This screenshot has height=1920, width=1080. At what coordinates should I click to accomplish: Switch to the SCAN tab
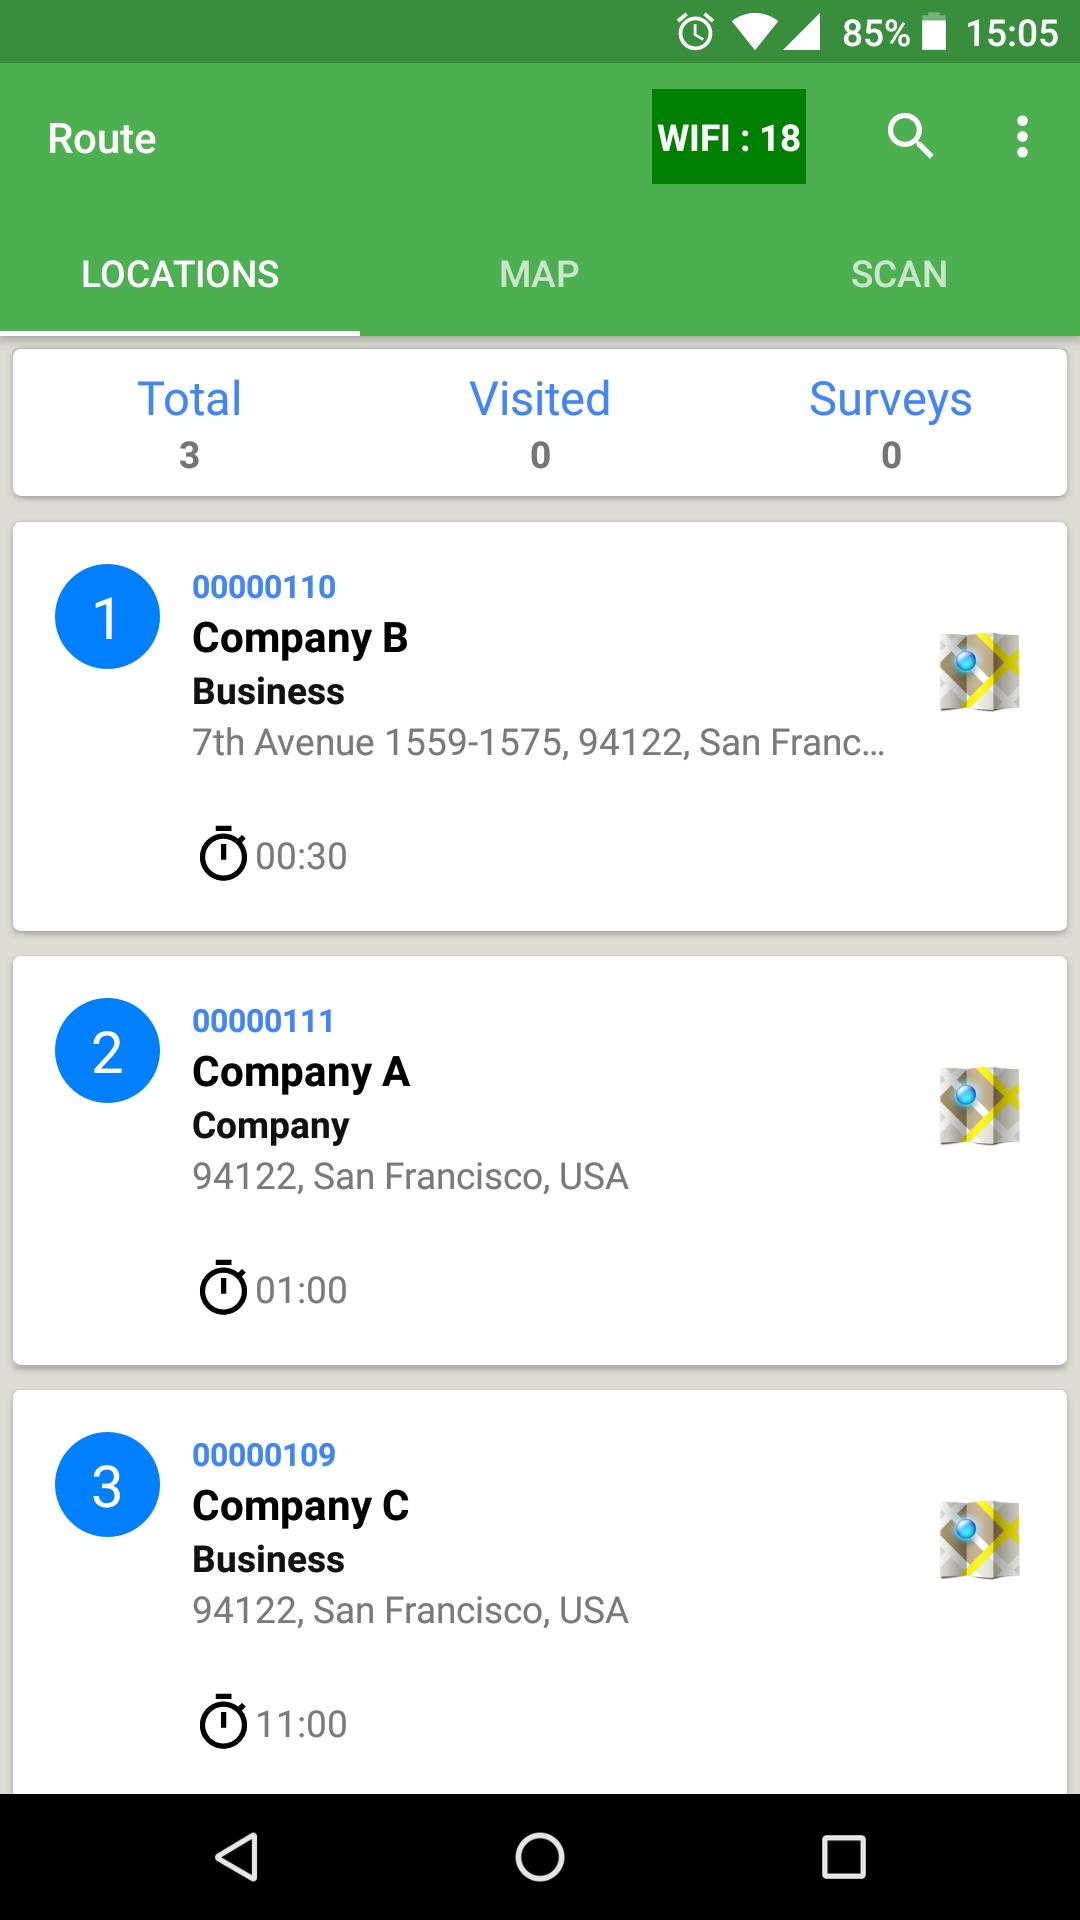(x=899, y=274)
